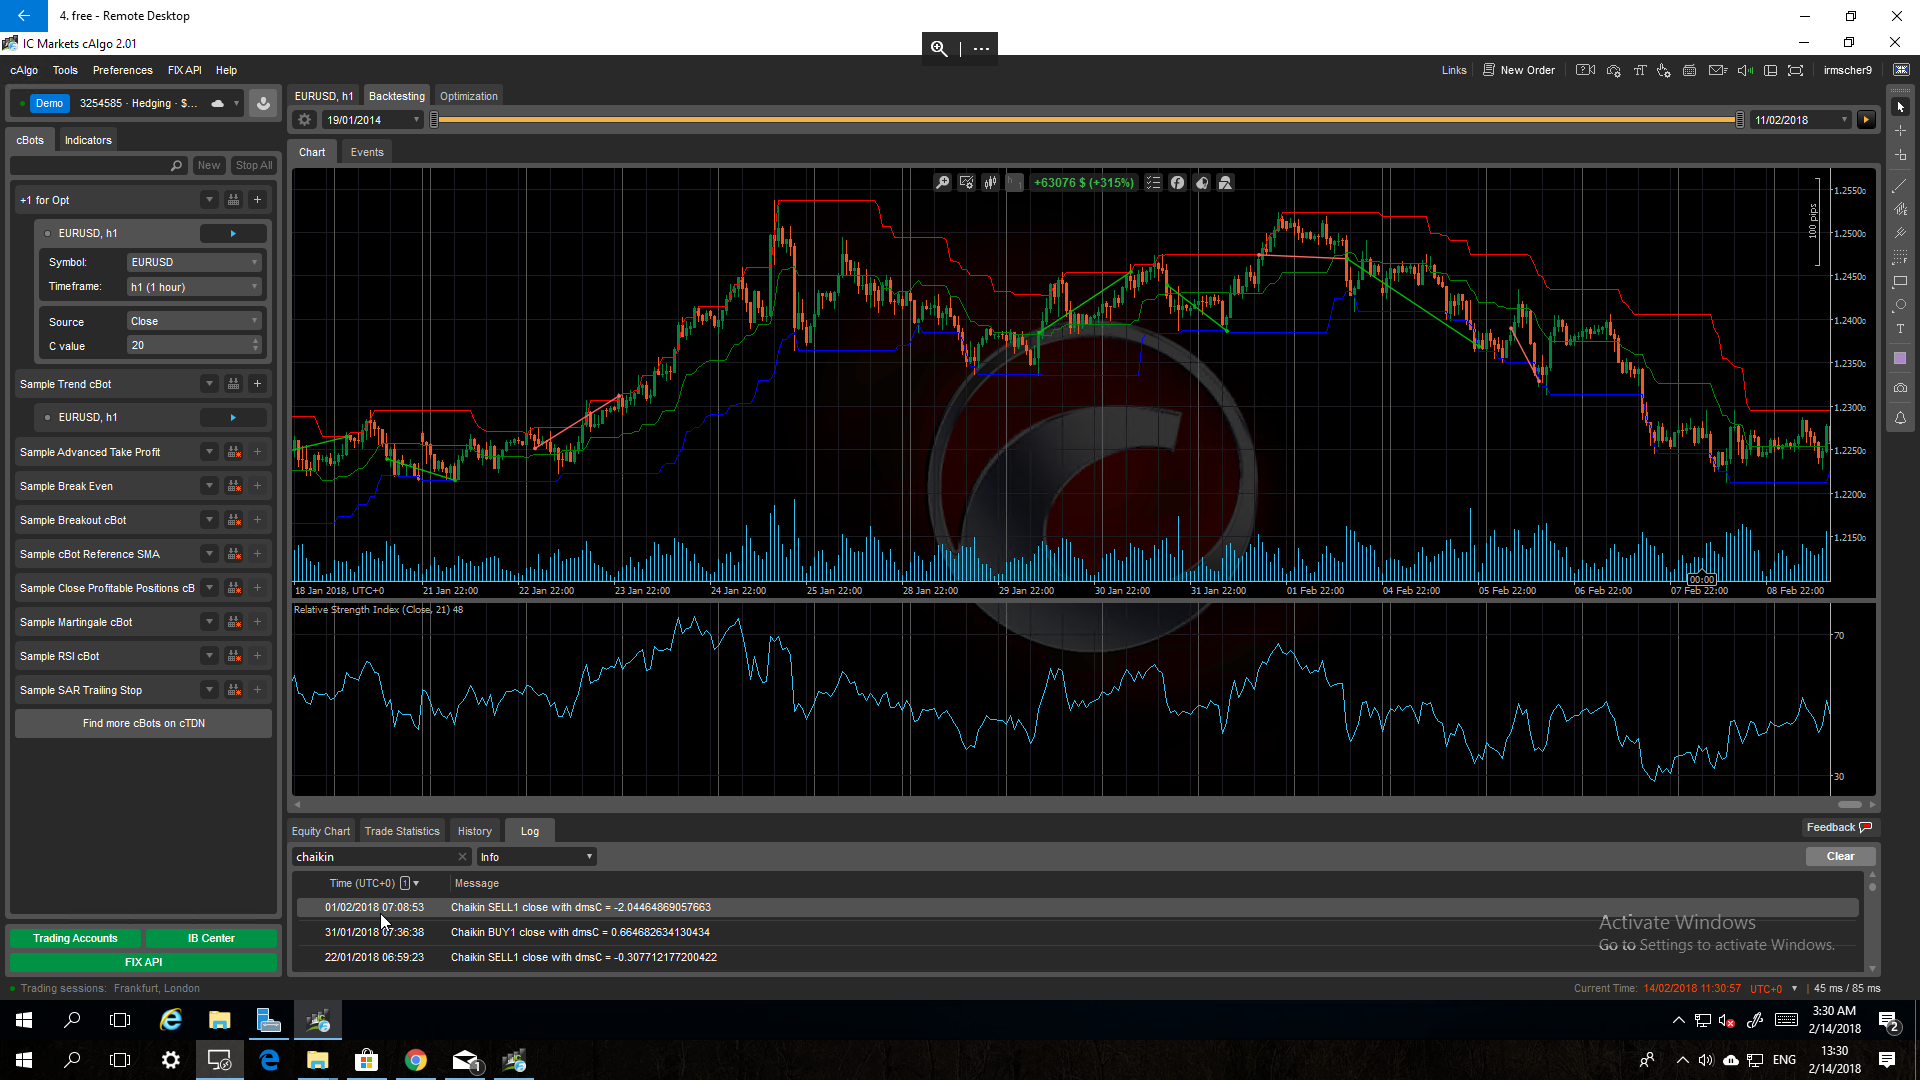Image resolution: width=1920 pixels, height=1080 pixels.
Task: Start the Sample Trend cBot EURUSD instance
Action: (x=233, y=417)
